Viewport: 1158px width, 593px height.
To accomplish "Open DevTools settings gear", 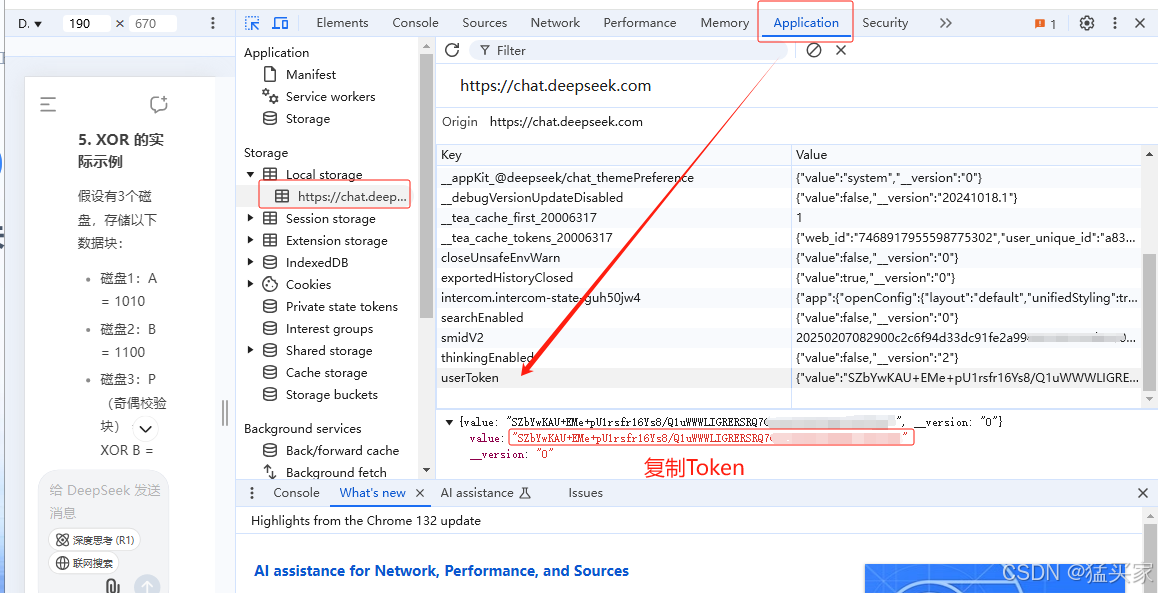I will (x=1086, y=23).
